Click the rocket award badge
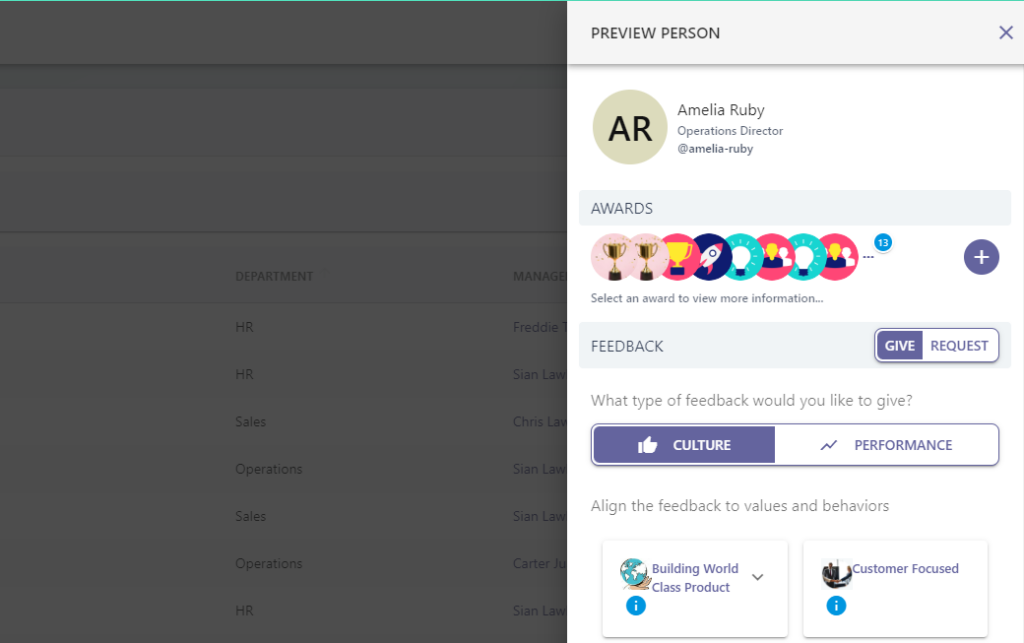This screenshot has width=1024, height=643. pos(710,256)
